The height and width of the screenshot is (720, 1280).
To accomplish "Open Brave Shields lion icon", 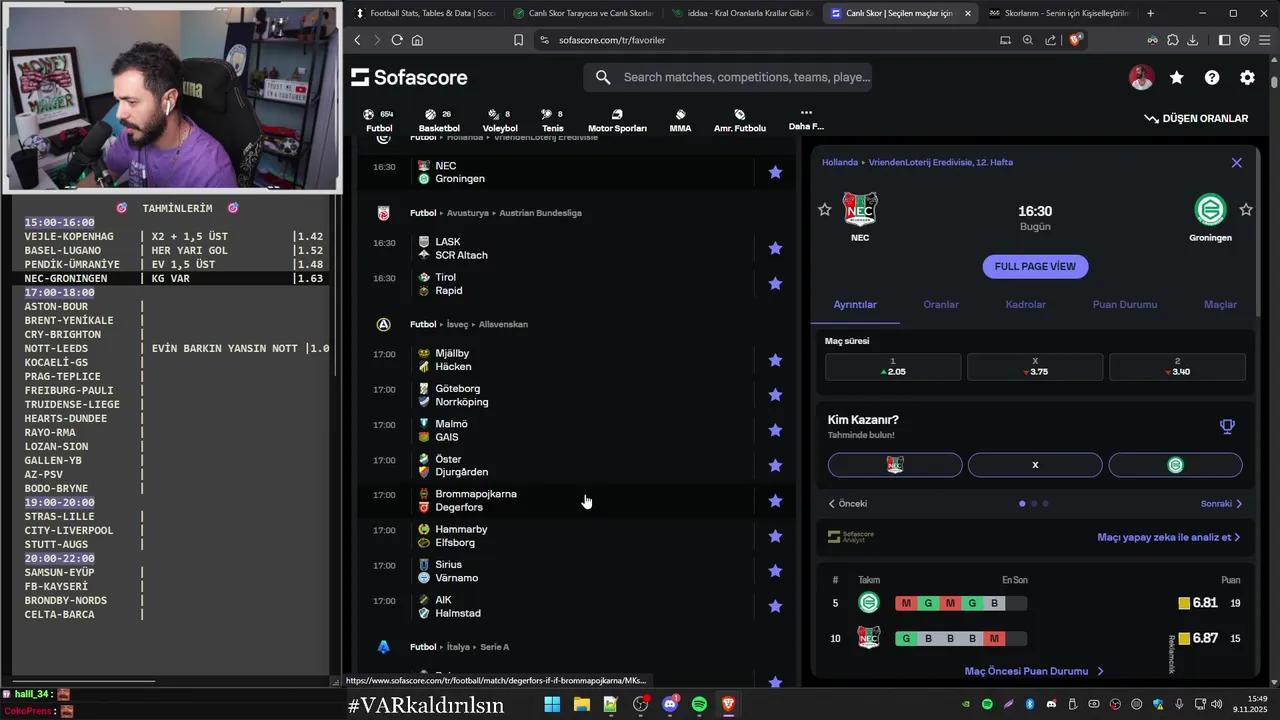I will click(x=1076, y=40).
